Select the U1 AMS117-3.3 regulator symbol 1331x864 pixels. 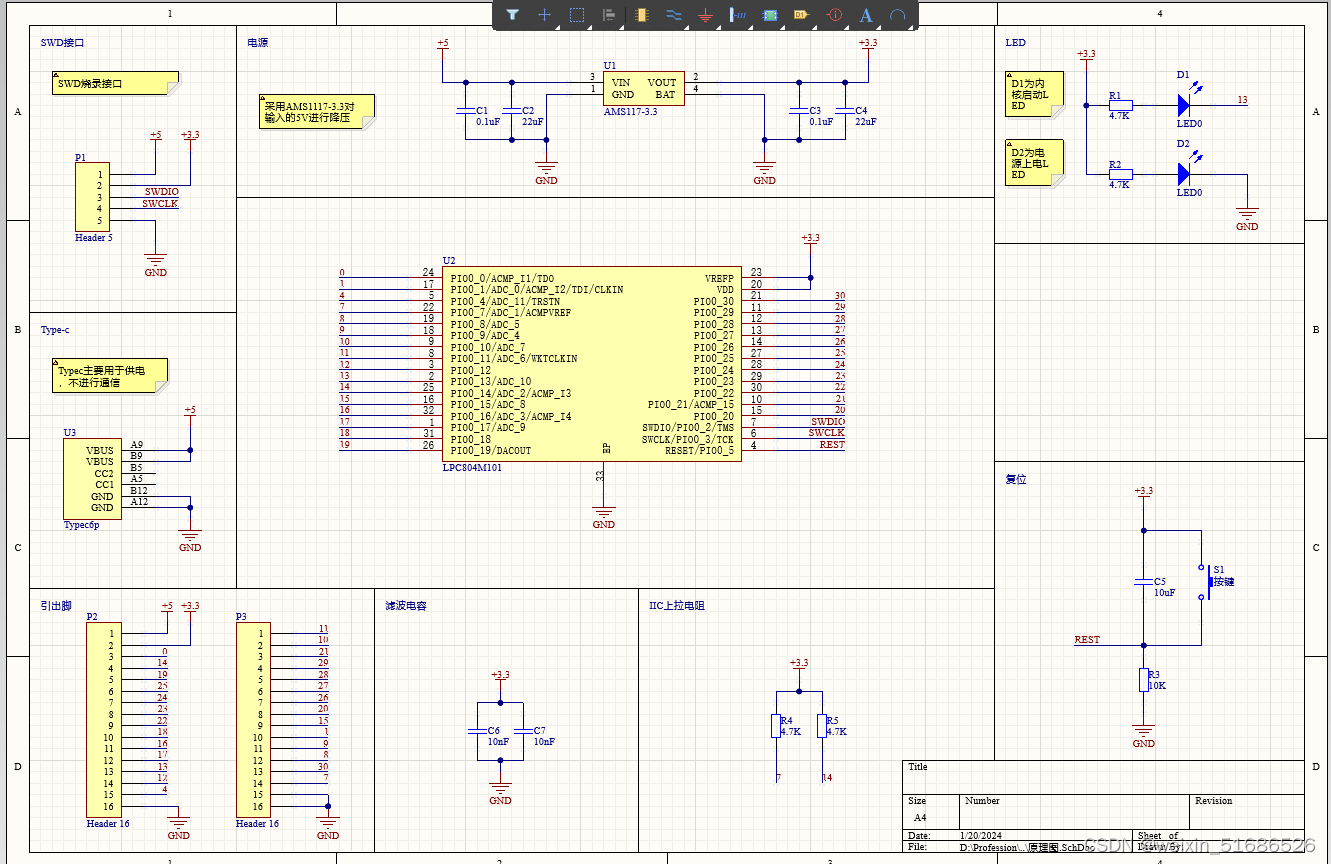click(x=643, y=88)
